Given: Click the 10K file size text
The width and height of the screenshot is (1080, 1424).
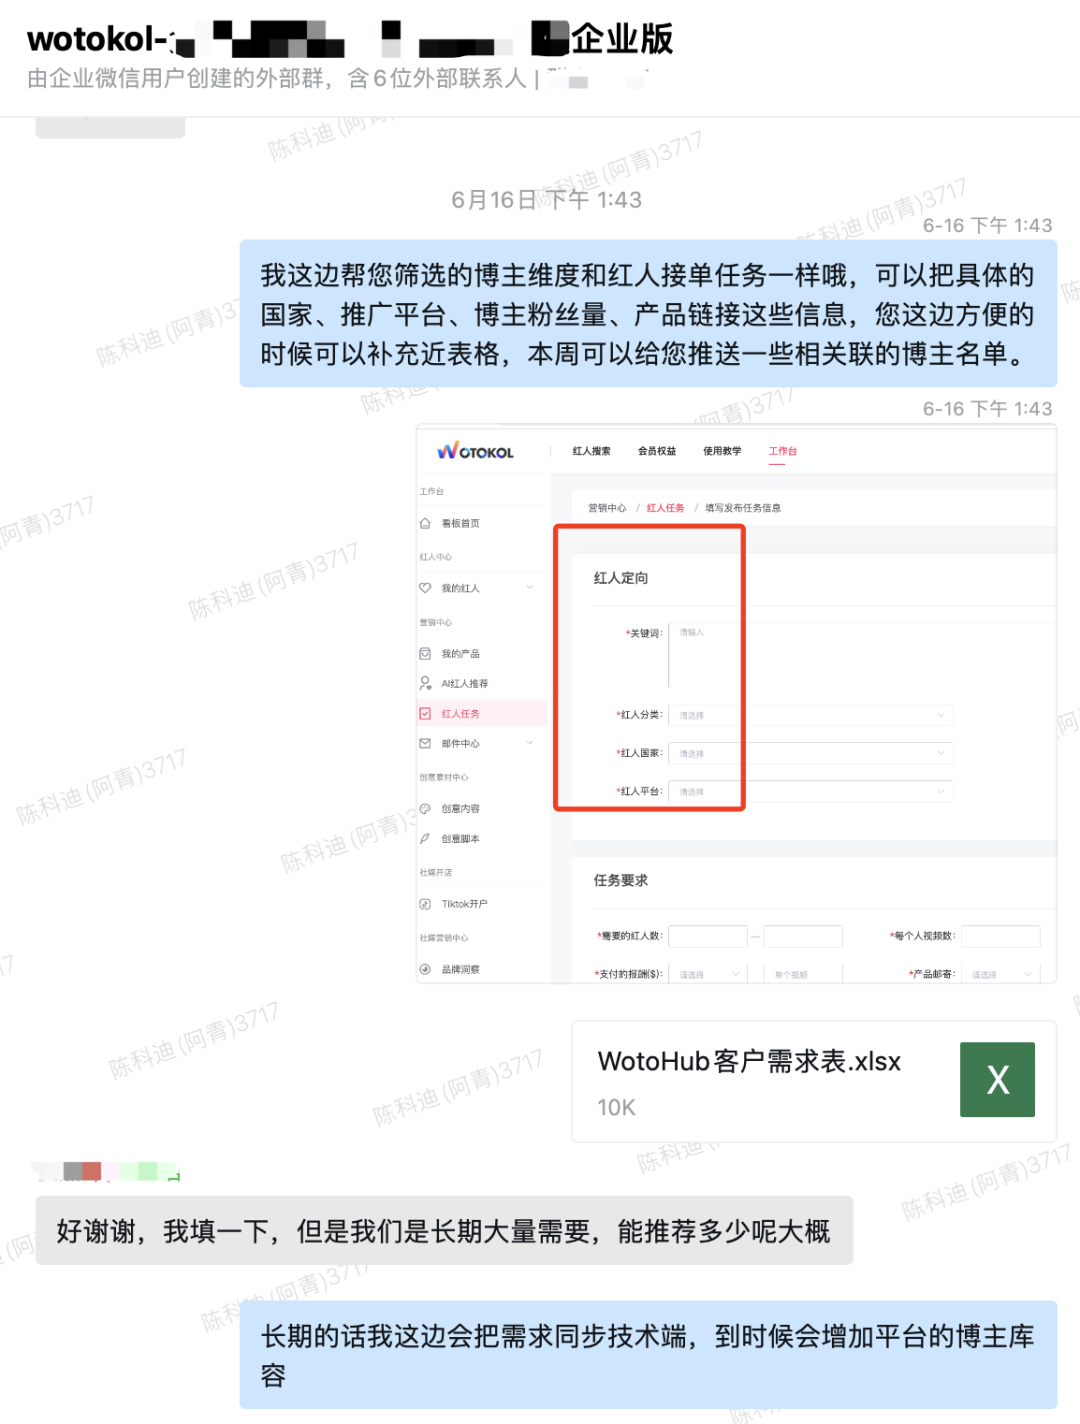Looking at the screenshot, I should pyautogui.click(x=616, y=1107).
